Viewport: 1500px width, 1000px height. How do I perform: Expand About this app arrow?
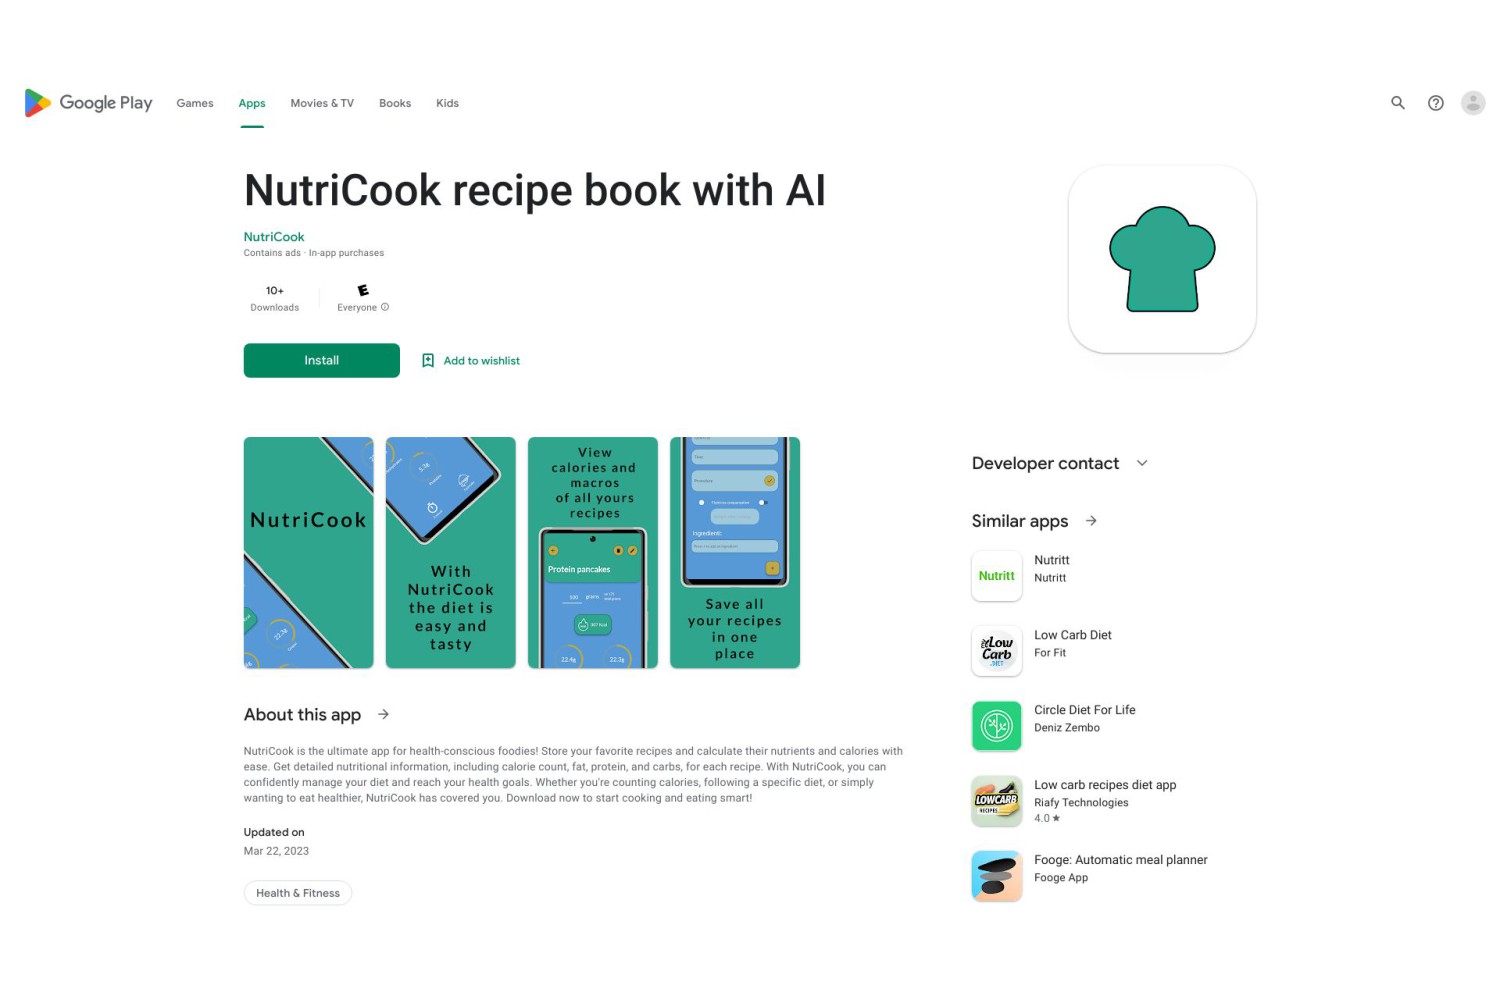point(384,714)
